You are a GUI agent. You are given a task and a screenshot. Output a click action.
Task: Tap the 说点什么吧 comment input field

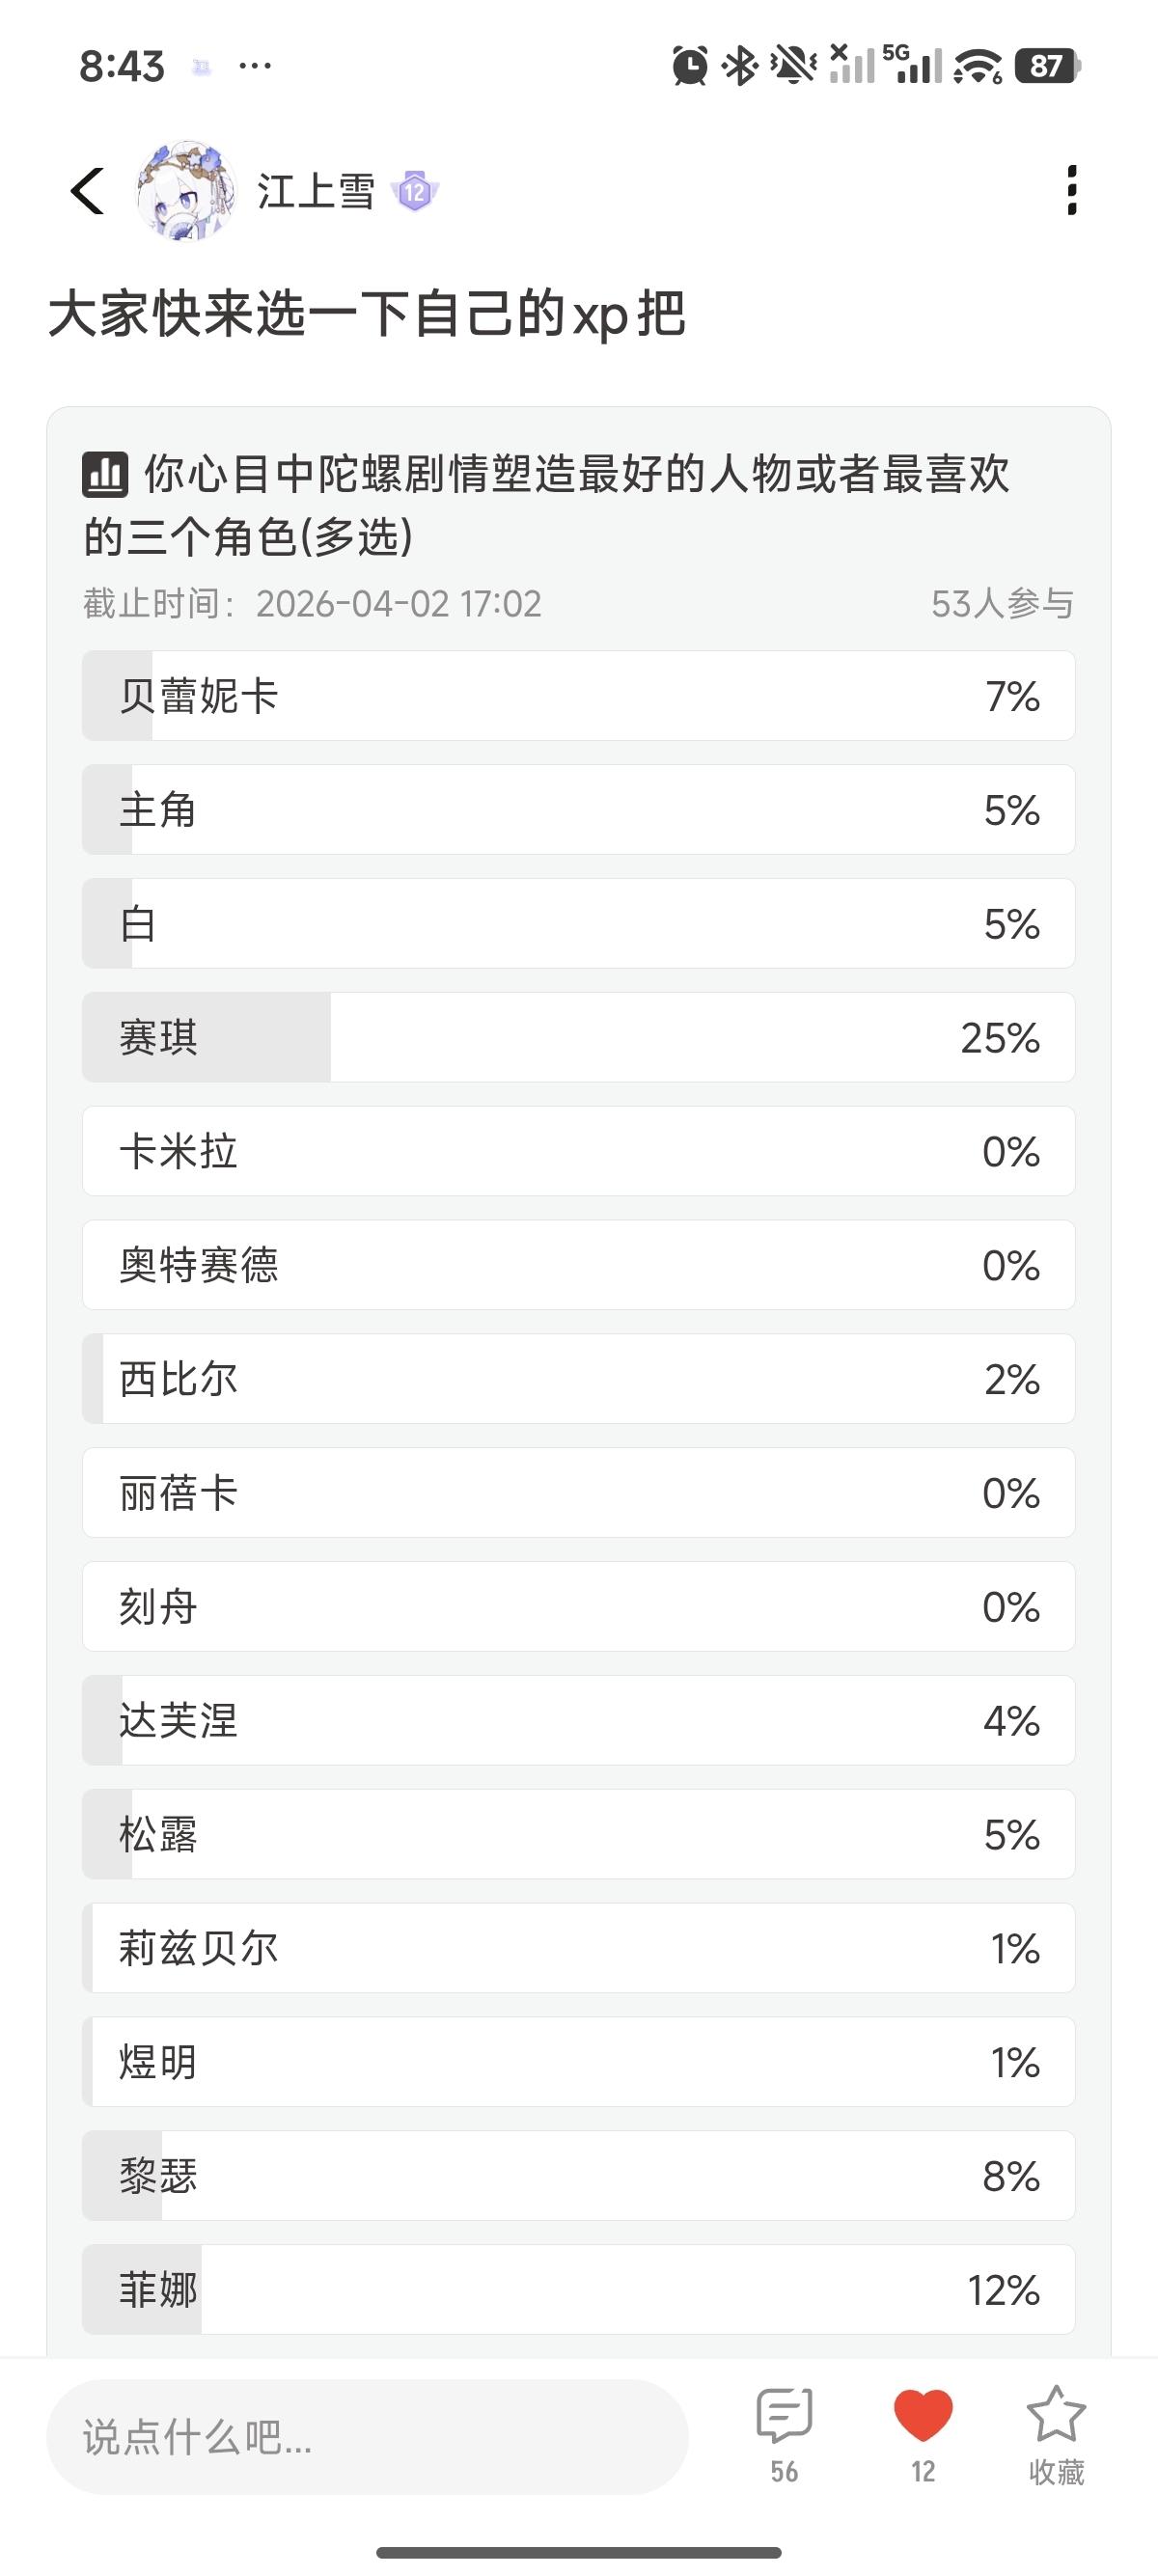pyautogui.click(x=366, y=2437)
